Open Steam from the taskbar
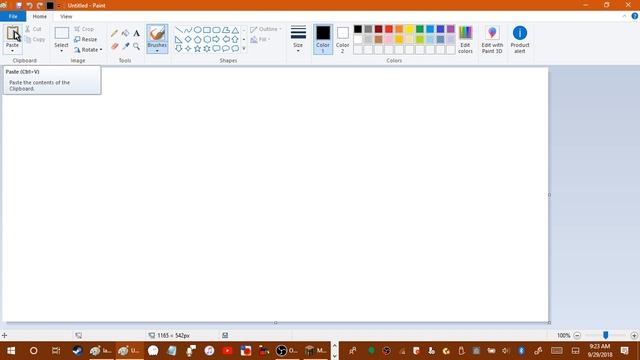This screenshot has width=640, height=360. coord(77,351)
